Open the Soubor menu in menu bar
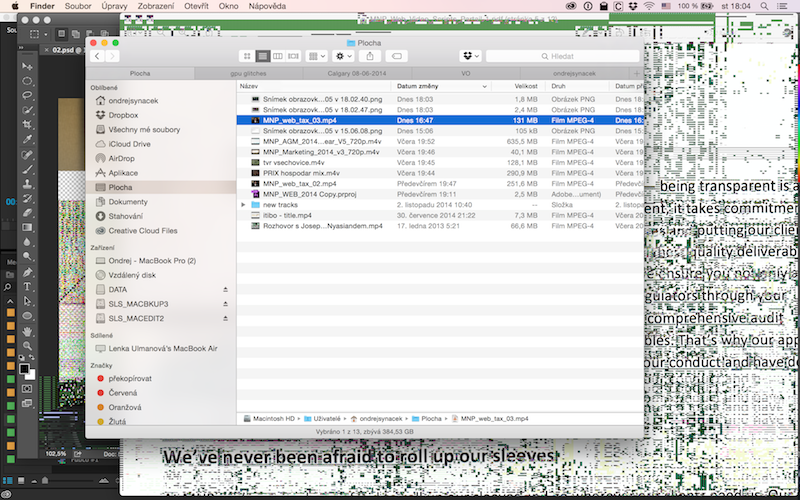 click(x=78, y=6)
